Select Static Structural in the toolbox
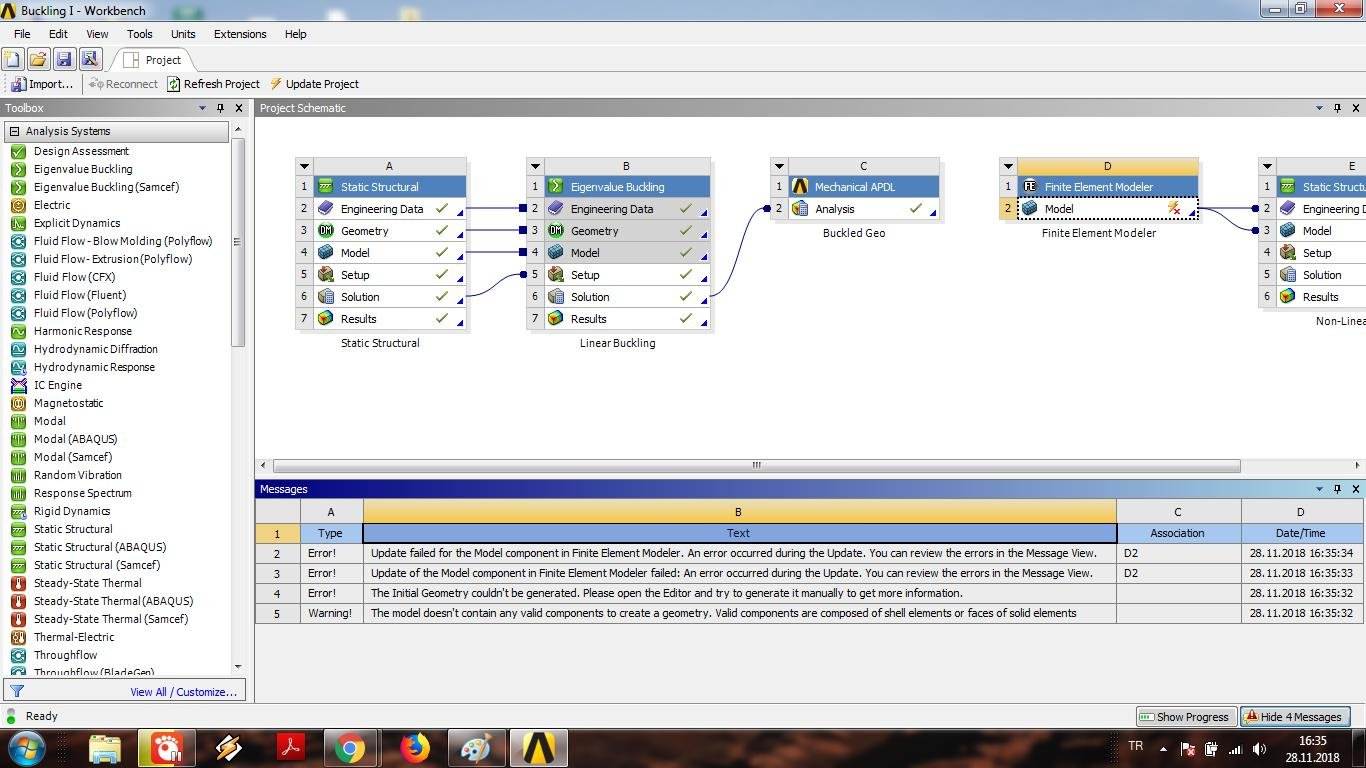Image resolution: width=1366 pixels, height=768 pixels. (x=73, y=529)
